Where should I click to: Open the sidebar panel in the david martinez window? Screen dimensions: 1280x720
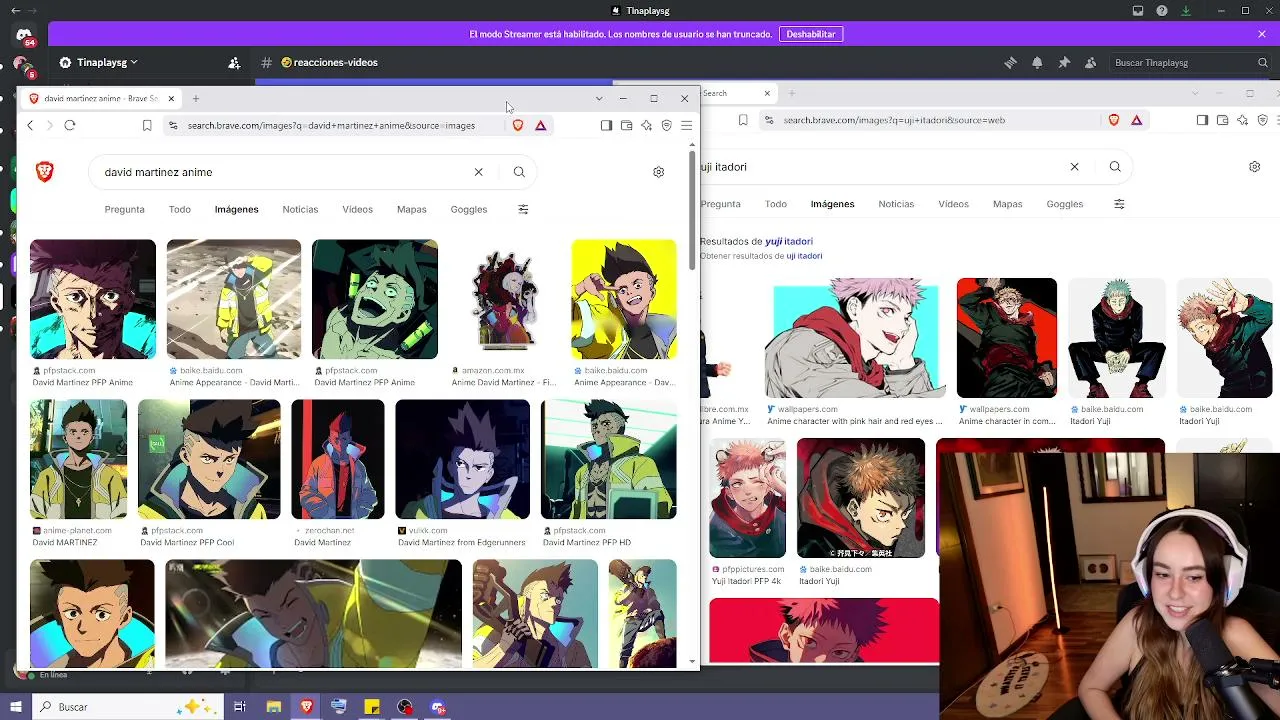click(x=606, y=125)
